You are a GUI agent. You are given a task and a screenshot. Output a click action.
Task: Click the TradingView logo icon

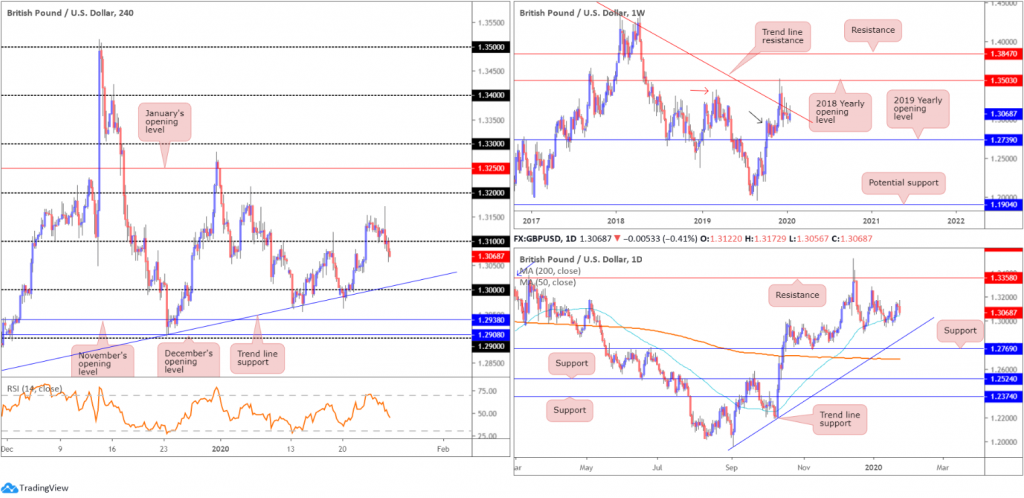[x=9, y=488]
